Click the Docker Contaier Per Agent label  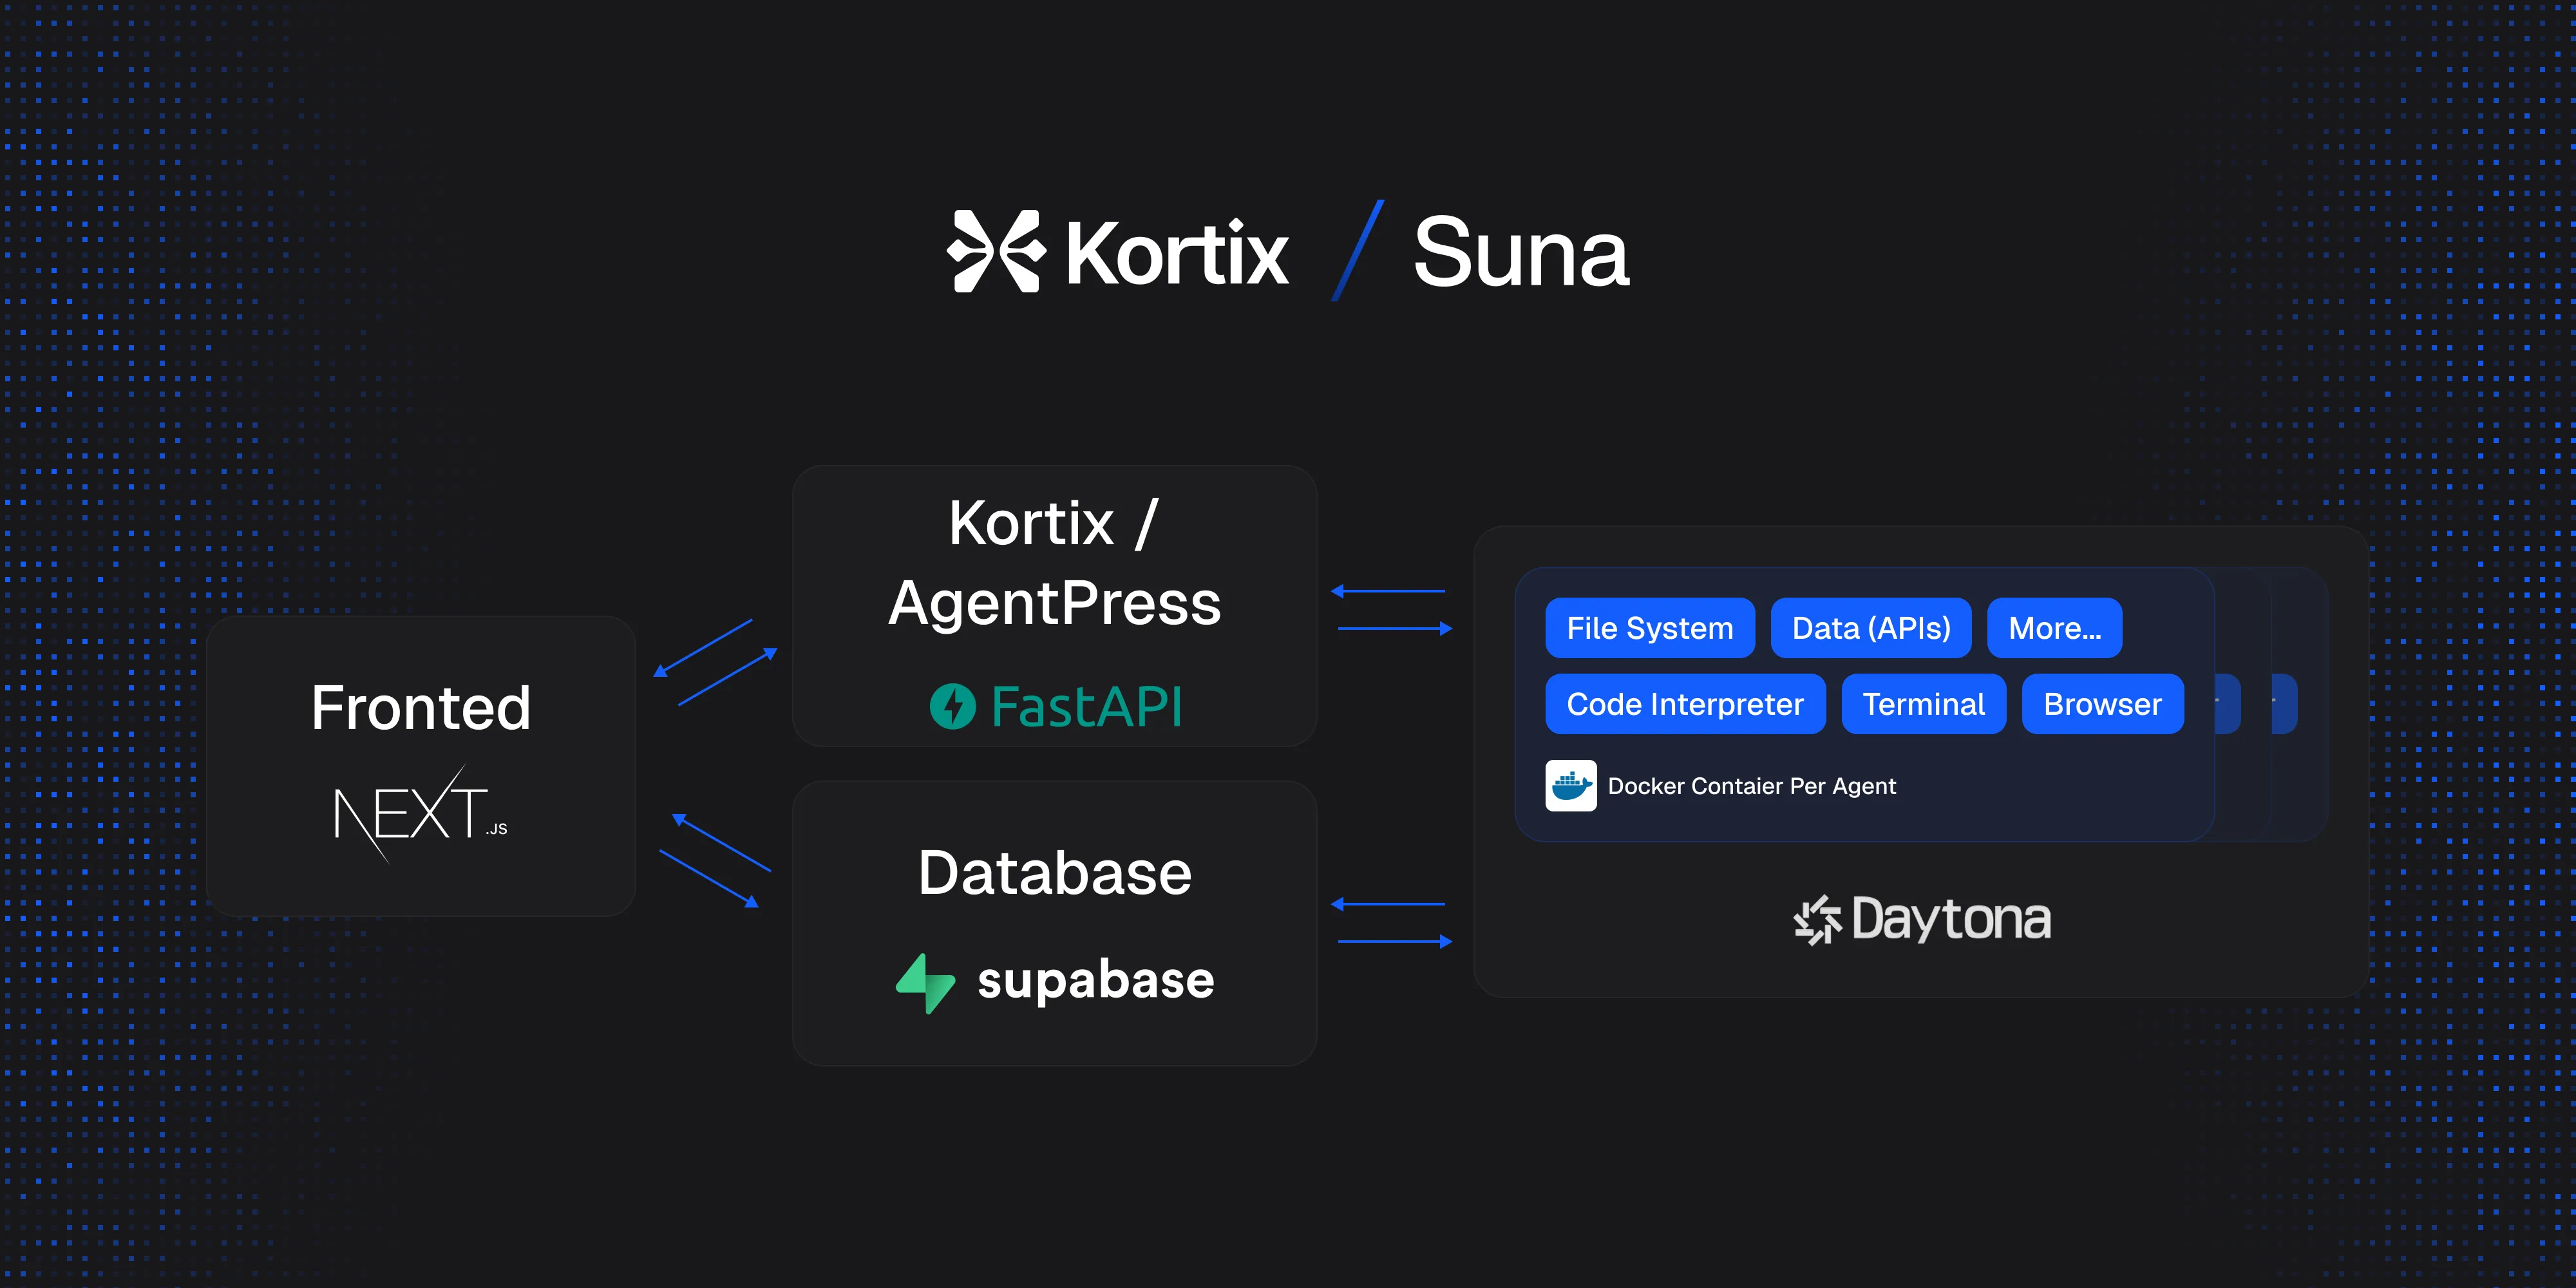pos(1752,786)
